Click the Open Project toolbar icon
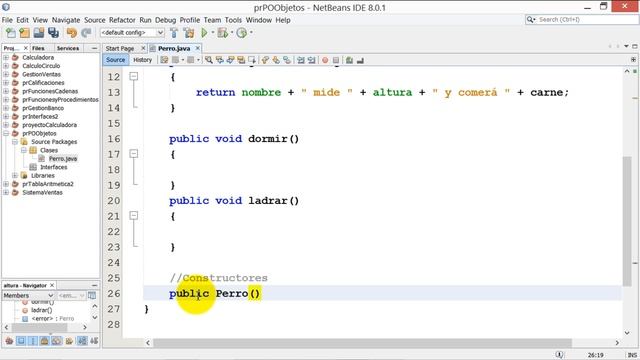640x360 pixels. click(39, 33)
